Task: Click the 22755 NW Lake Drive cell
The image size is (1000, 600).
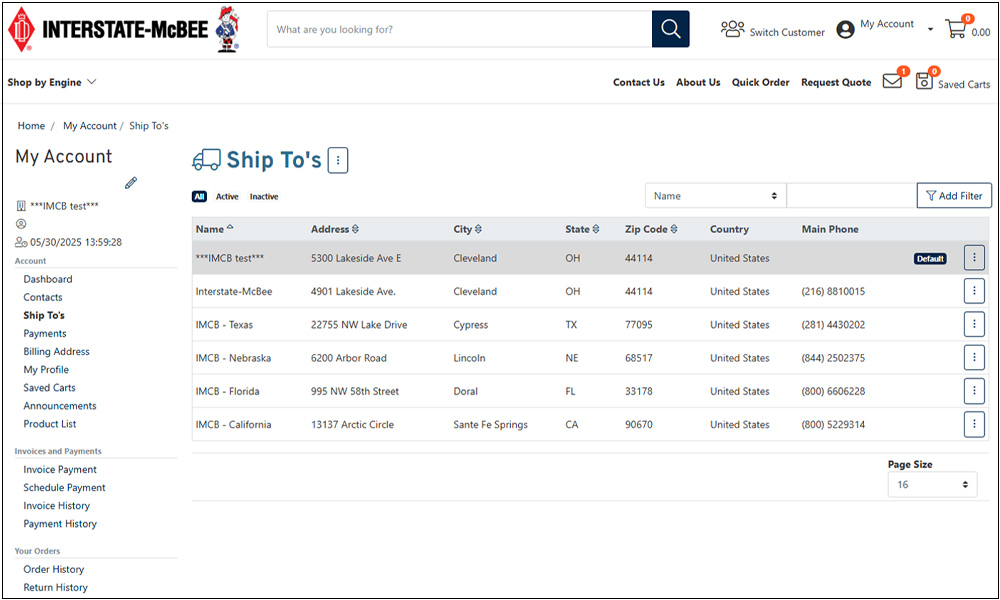Action: pyautogui.click(x=359, y=325)
